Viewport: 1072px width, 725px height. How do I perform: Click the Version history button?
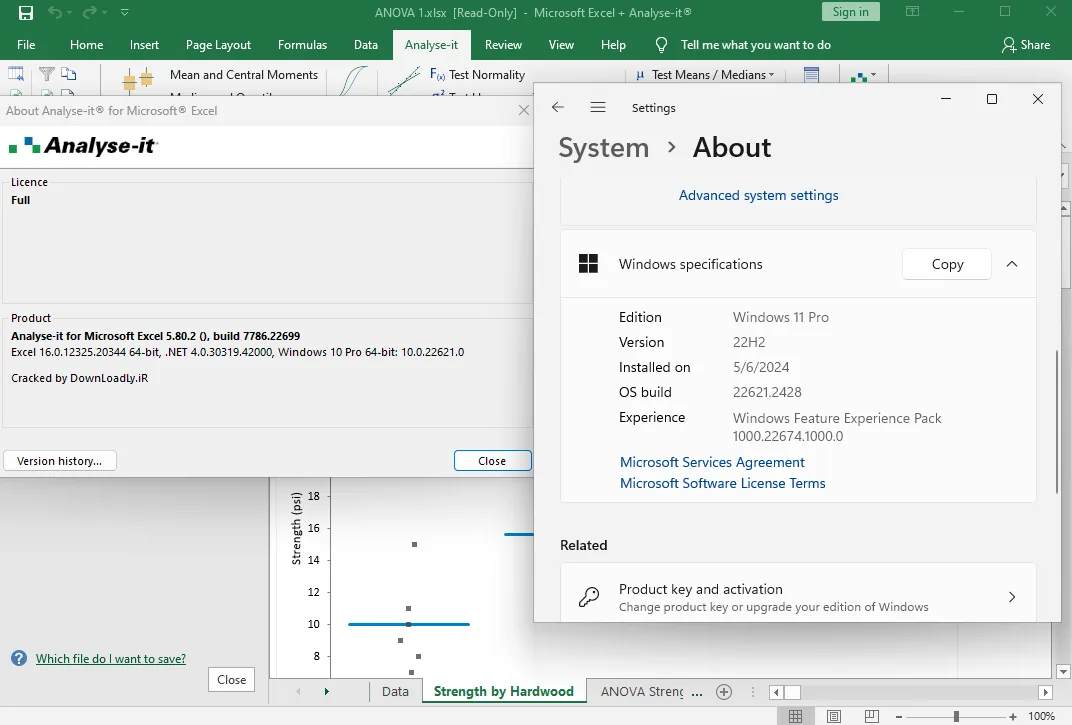click(x=59, y=461)
